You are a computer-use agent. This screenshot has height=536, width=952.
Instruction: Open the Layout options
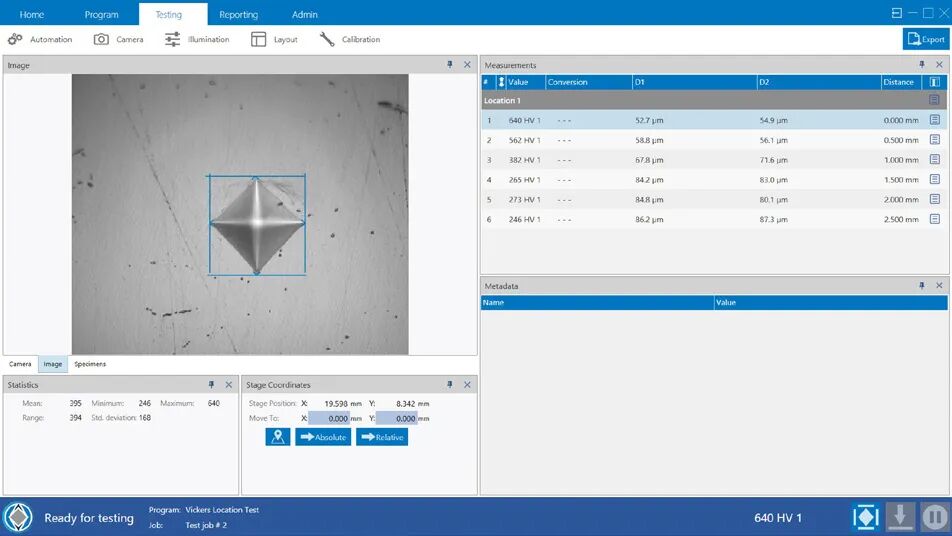click(x=274, y=39)
